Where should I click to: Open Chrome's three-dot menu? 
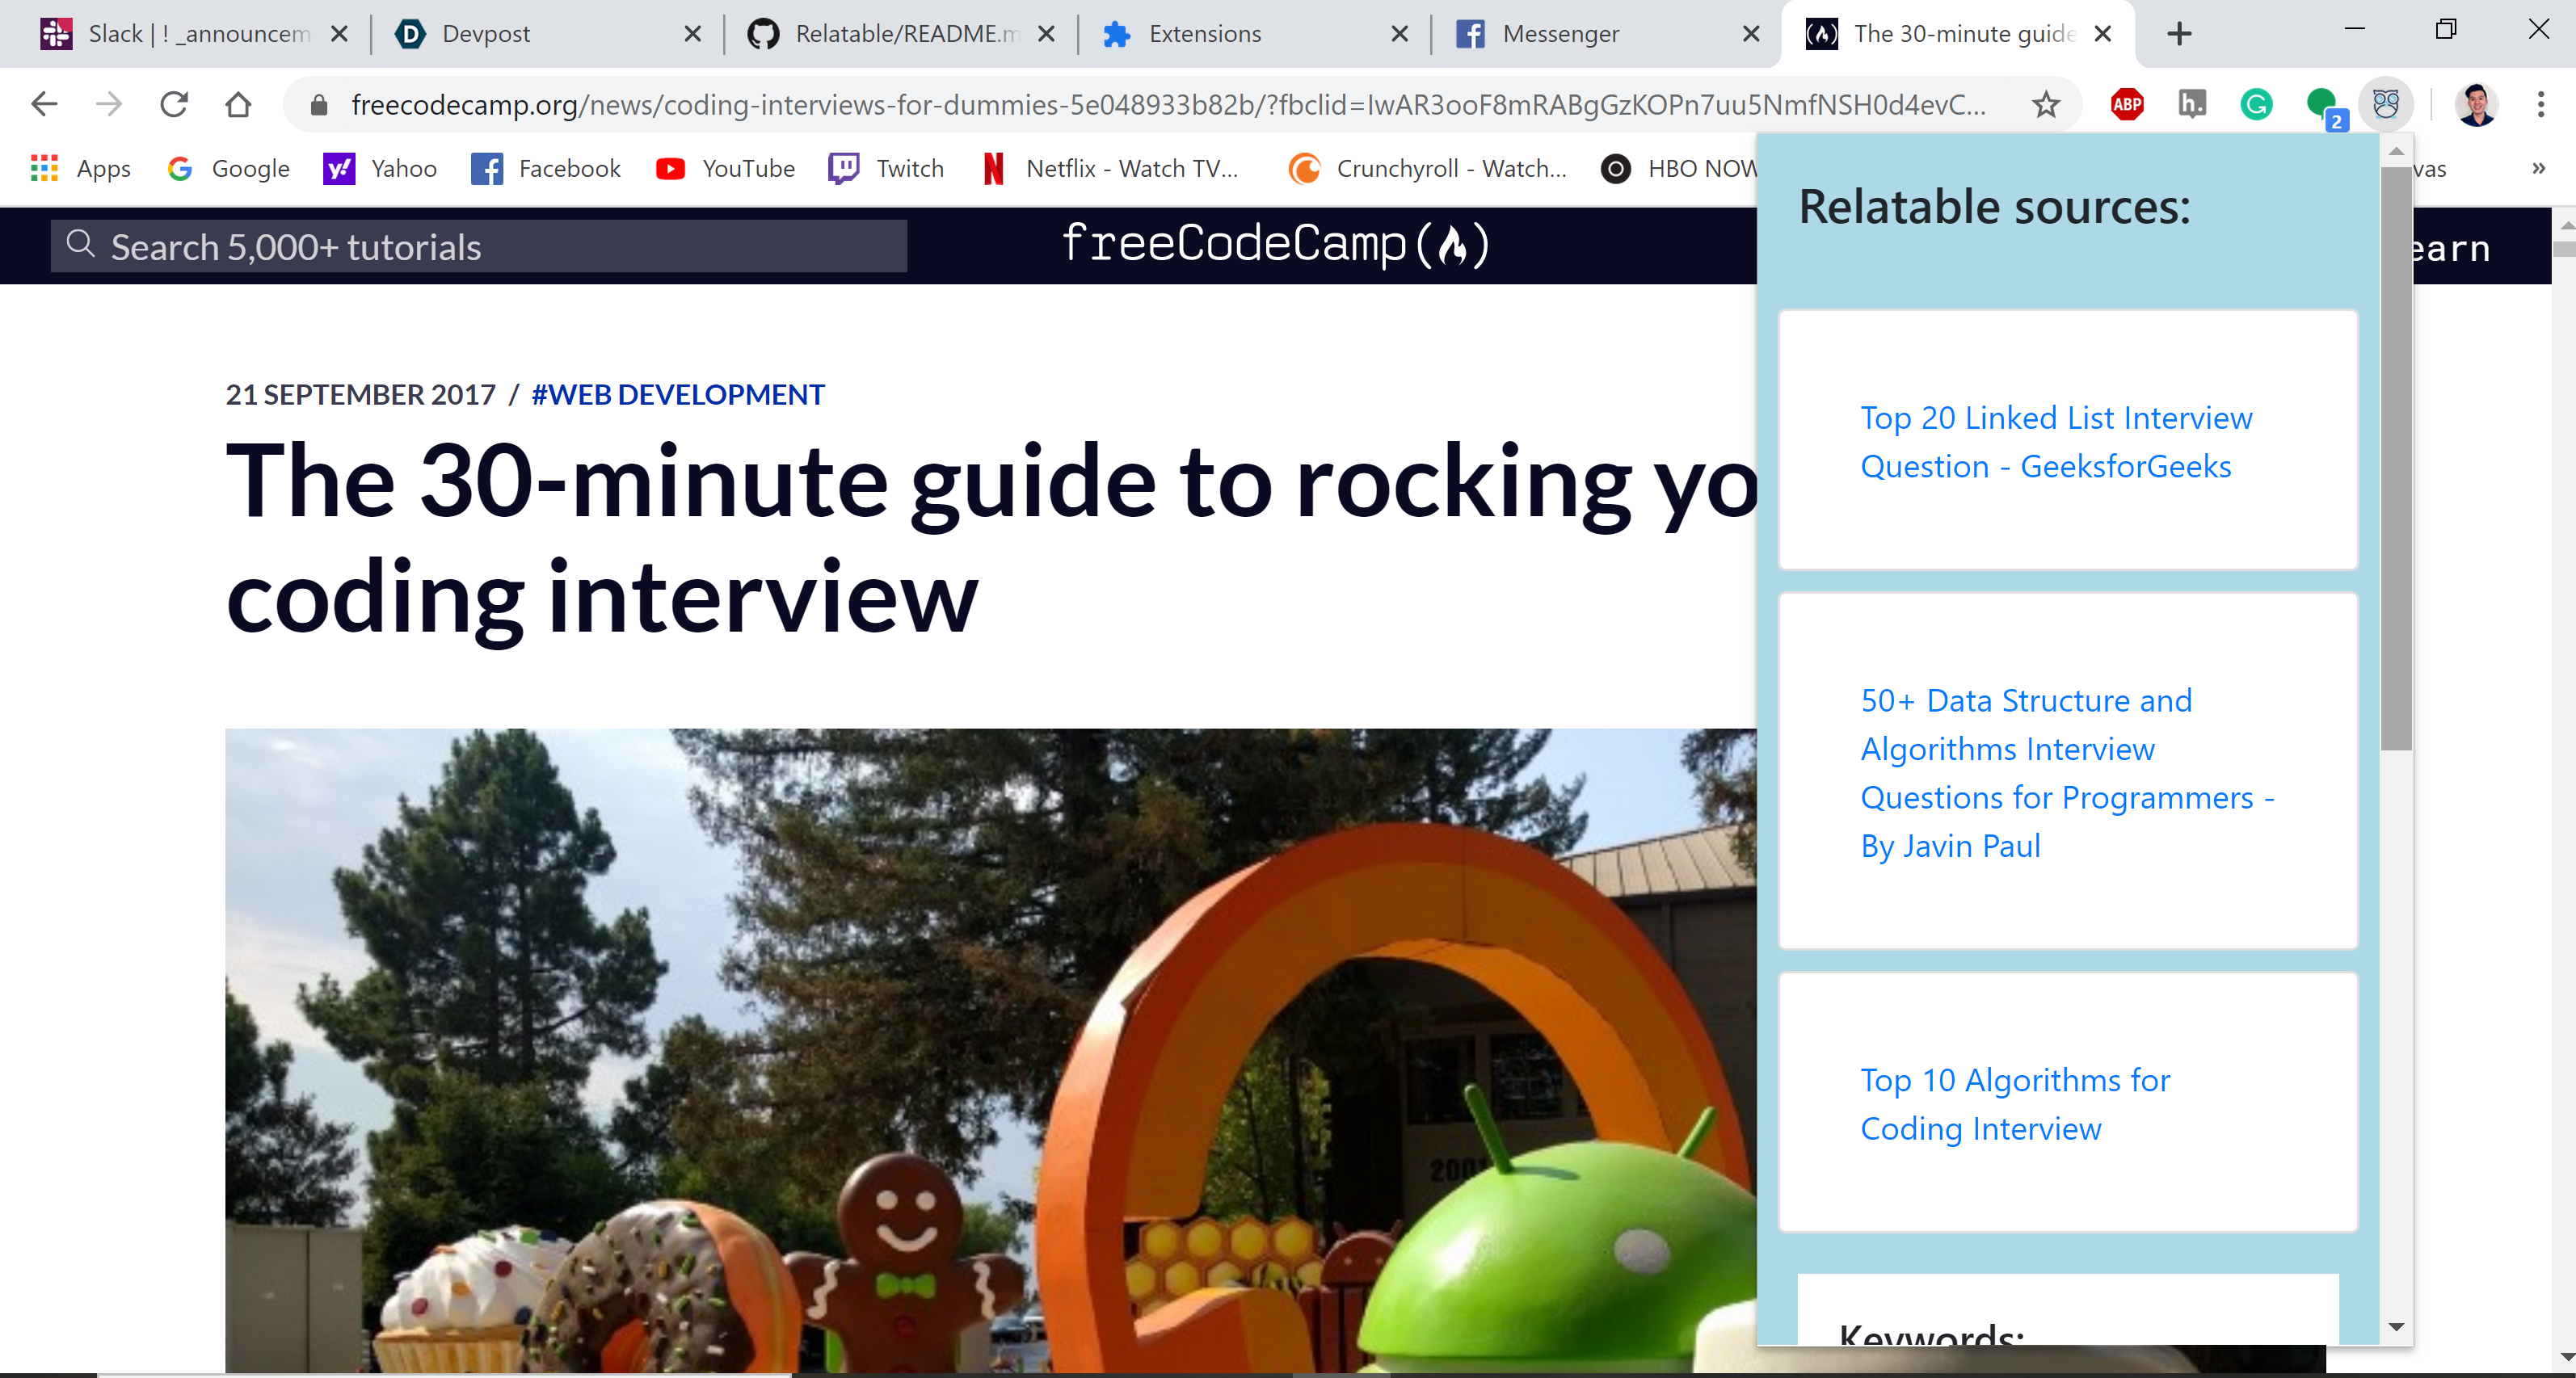2540,104
